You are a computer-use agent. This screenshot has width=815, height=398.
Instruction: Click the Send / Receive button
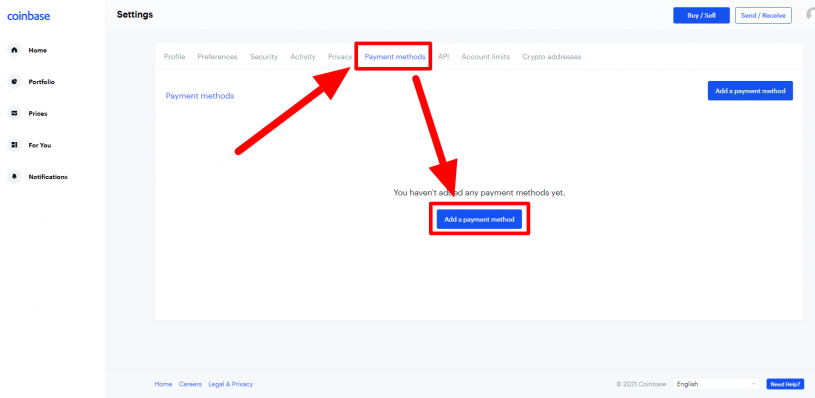[763, 16]
